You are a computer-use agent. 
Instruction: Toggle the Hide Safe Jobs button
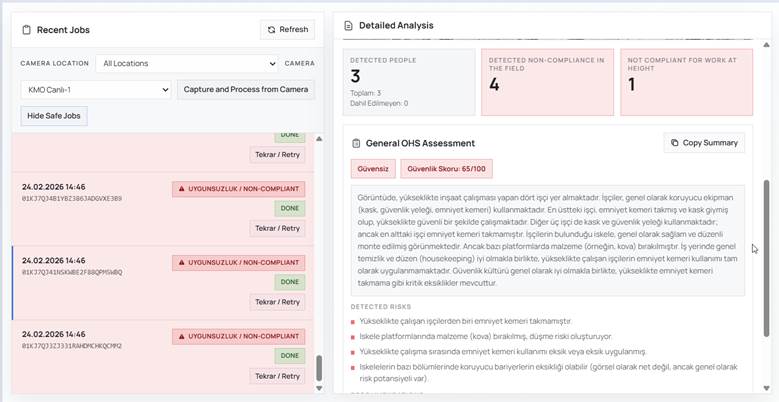[55, 116]
